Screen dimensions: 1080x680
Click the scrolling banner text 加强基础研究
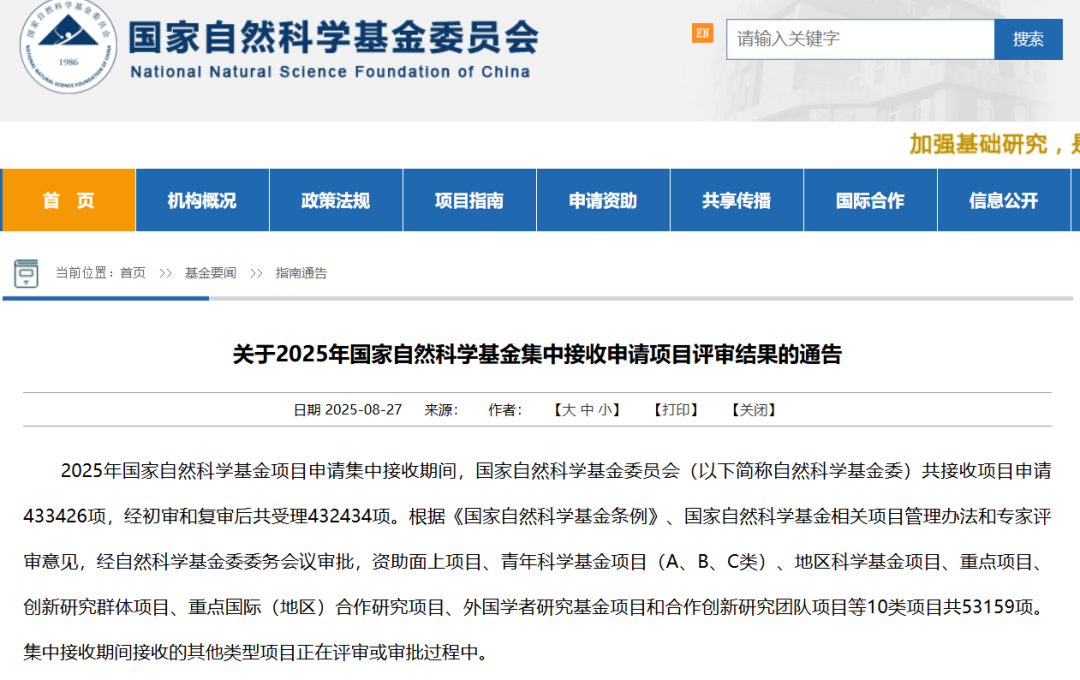click(x=978, y=144)
